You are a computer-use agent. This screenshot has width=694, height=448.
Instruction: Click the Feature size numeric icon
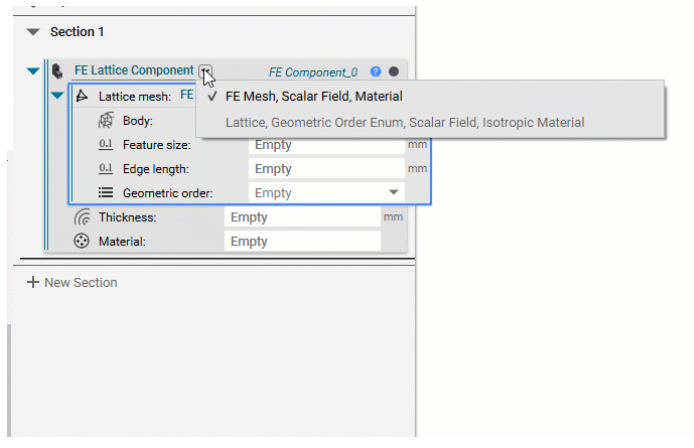click(105, 144)
